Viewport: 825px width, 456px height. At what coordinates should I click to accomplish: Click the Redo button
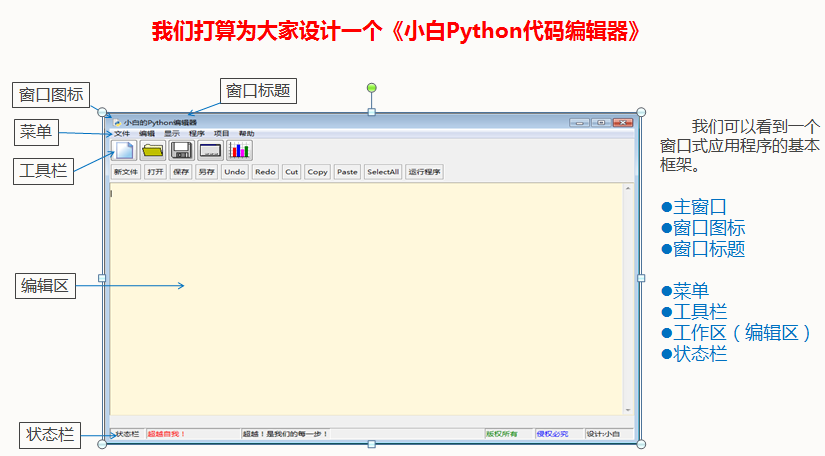(265, 172)
